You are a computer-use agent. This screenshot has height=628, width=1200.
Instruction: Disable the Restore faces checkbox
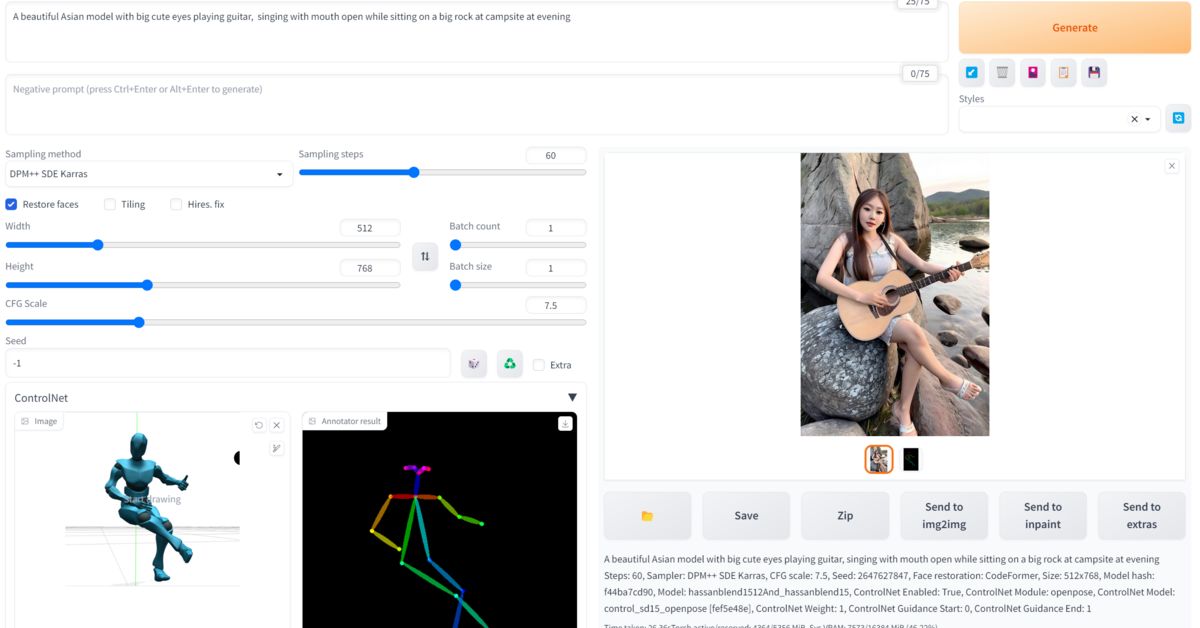12,204
